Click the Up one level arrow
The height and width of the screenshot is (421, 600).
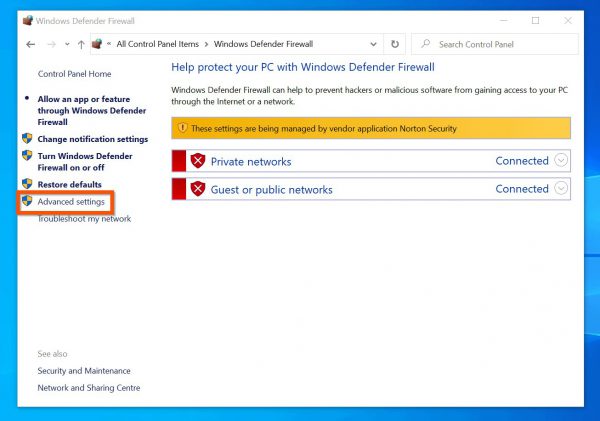(x=81, y=45)
